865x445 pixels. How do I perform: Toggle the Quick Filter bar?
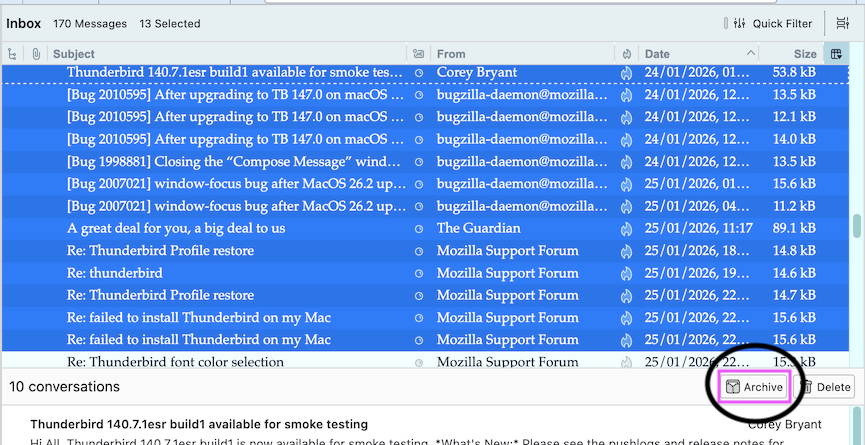click(x=768, y=24)
